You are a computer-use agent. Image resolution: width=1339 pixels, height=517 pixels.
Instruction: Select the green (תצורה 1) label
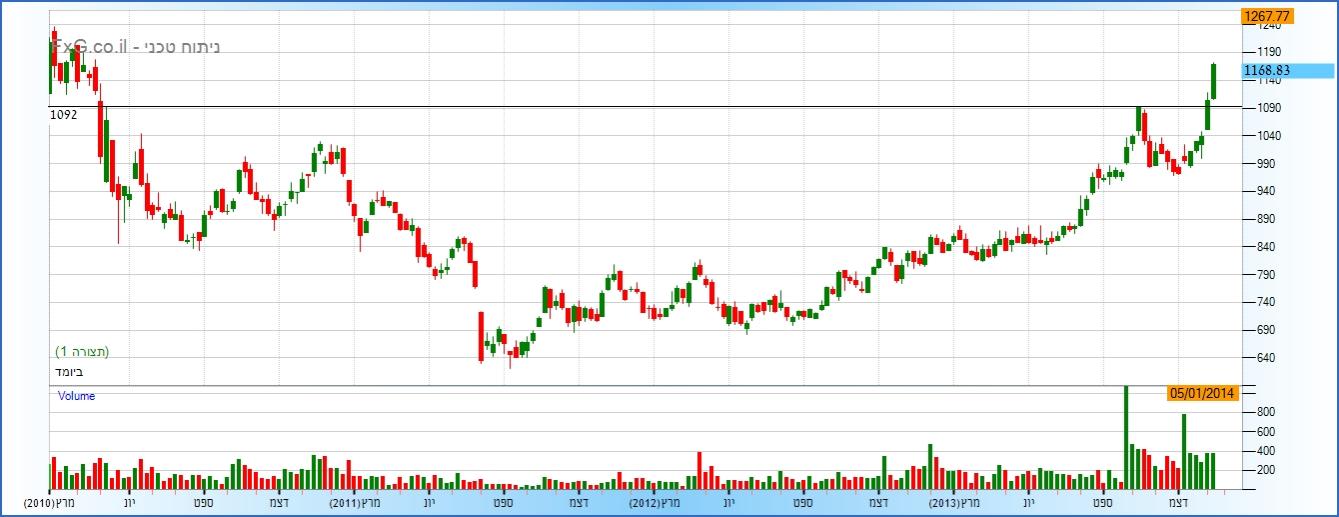tap(82, 352)
